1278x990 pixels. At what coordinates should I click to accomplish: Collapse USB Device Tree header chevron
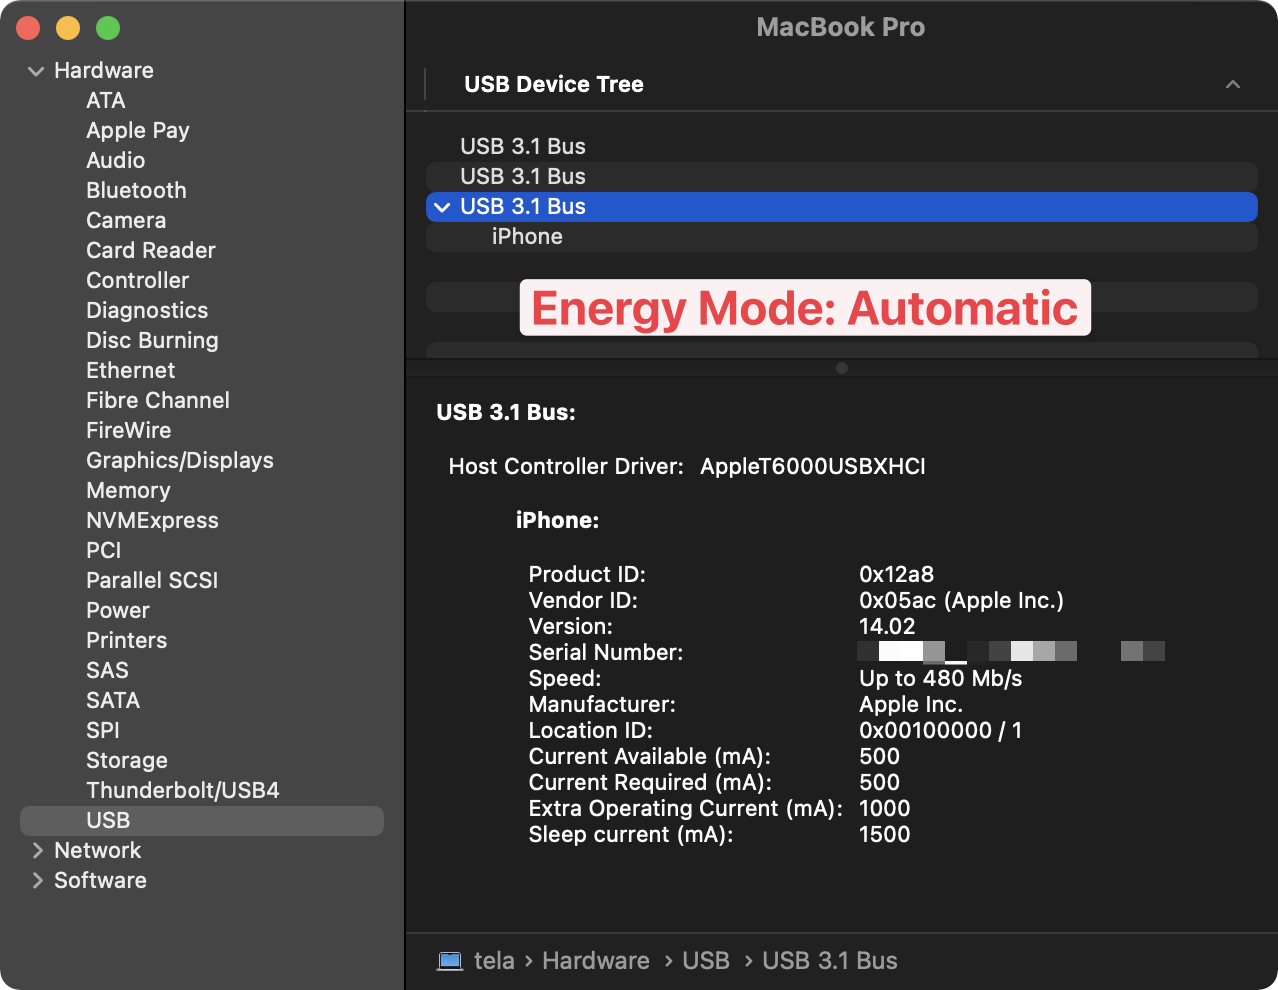coord(1233,84)
